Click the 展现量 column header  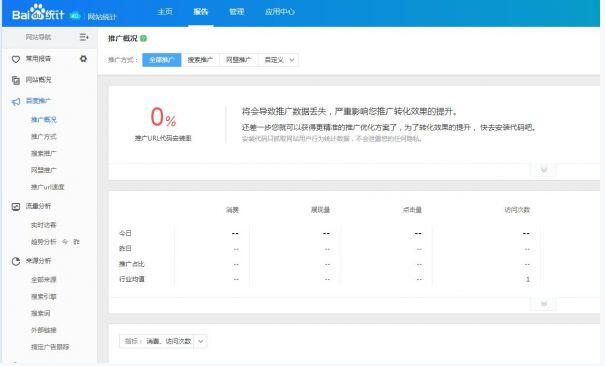coord(320,210)
